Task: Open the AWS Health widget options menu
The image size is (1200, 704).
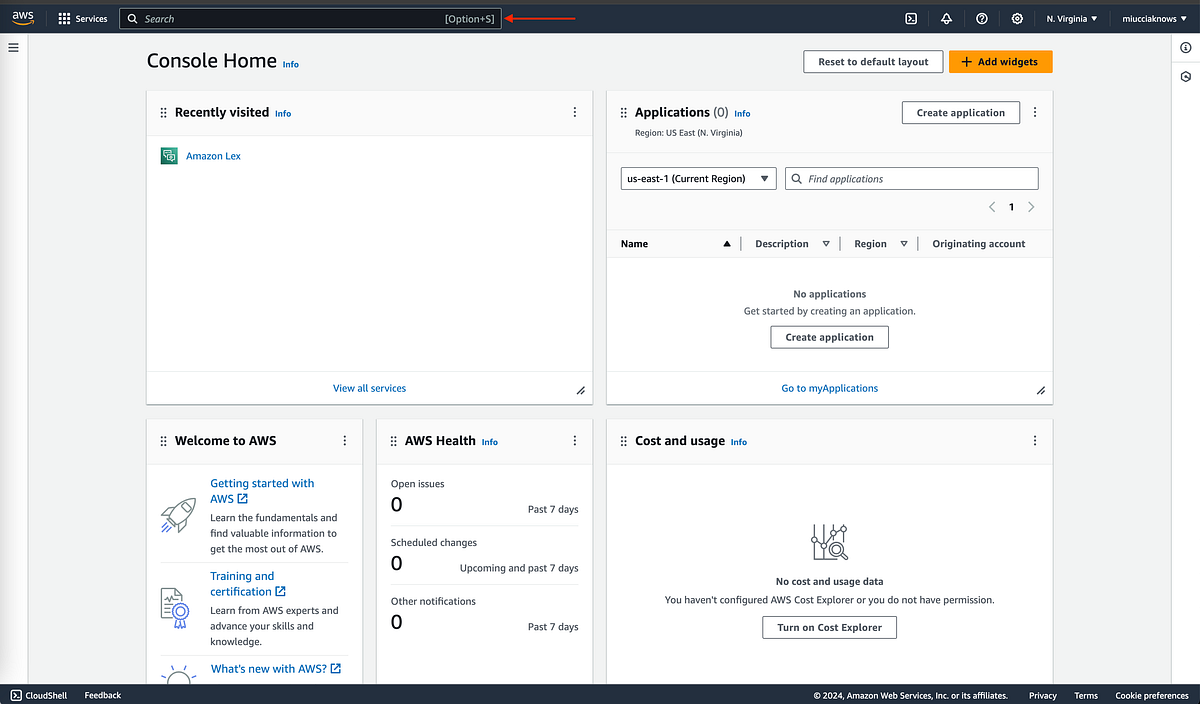Action: pyautogui.click(x=574, y=440)
